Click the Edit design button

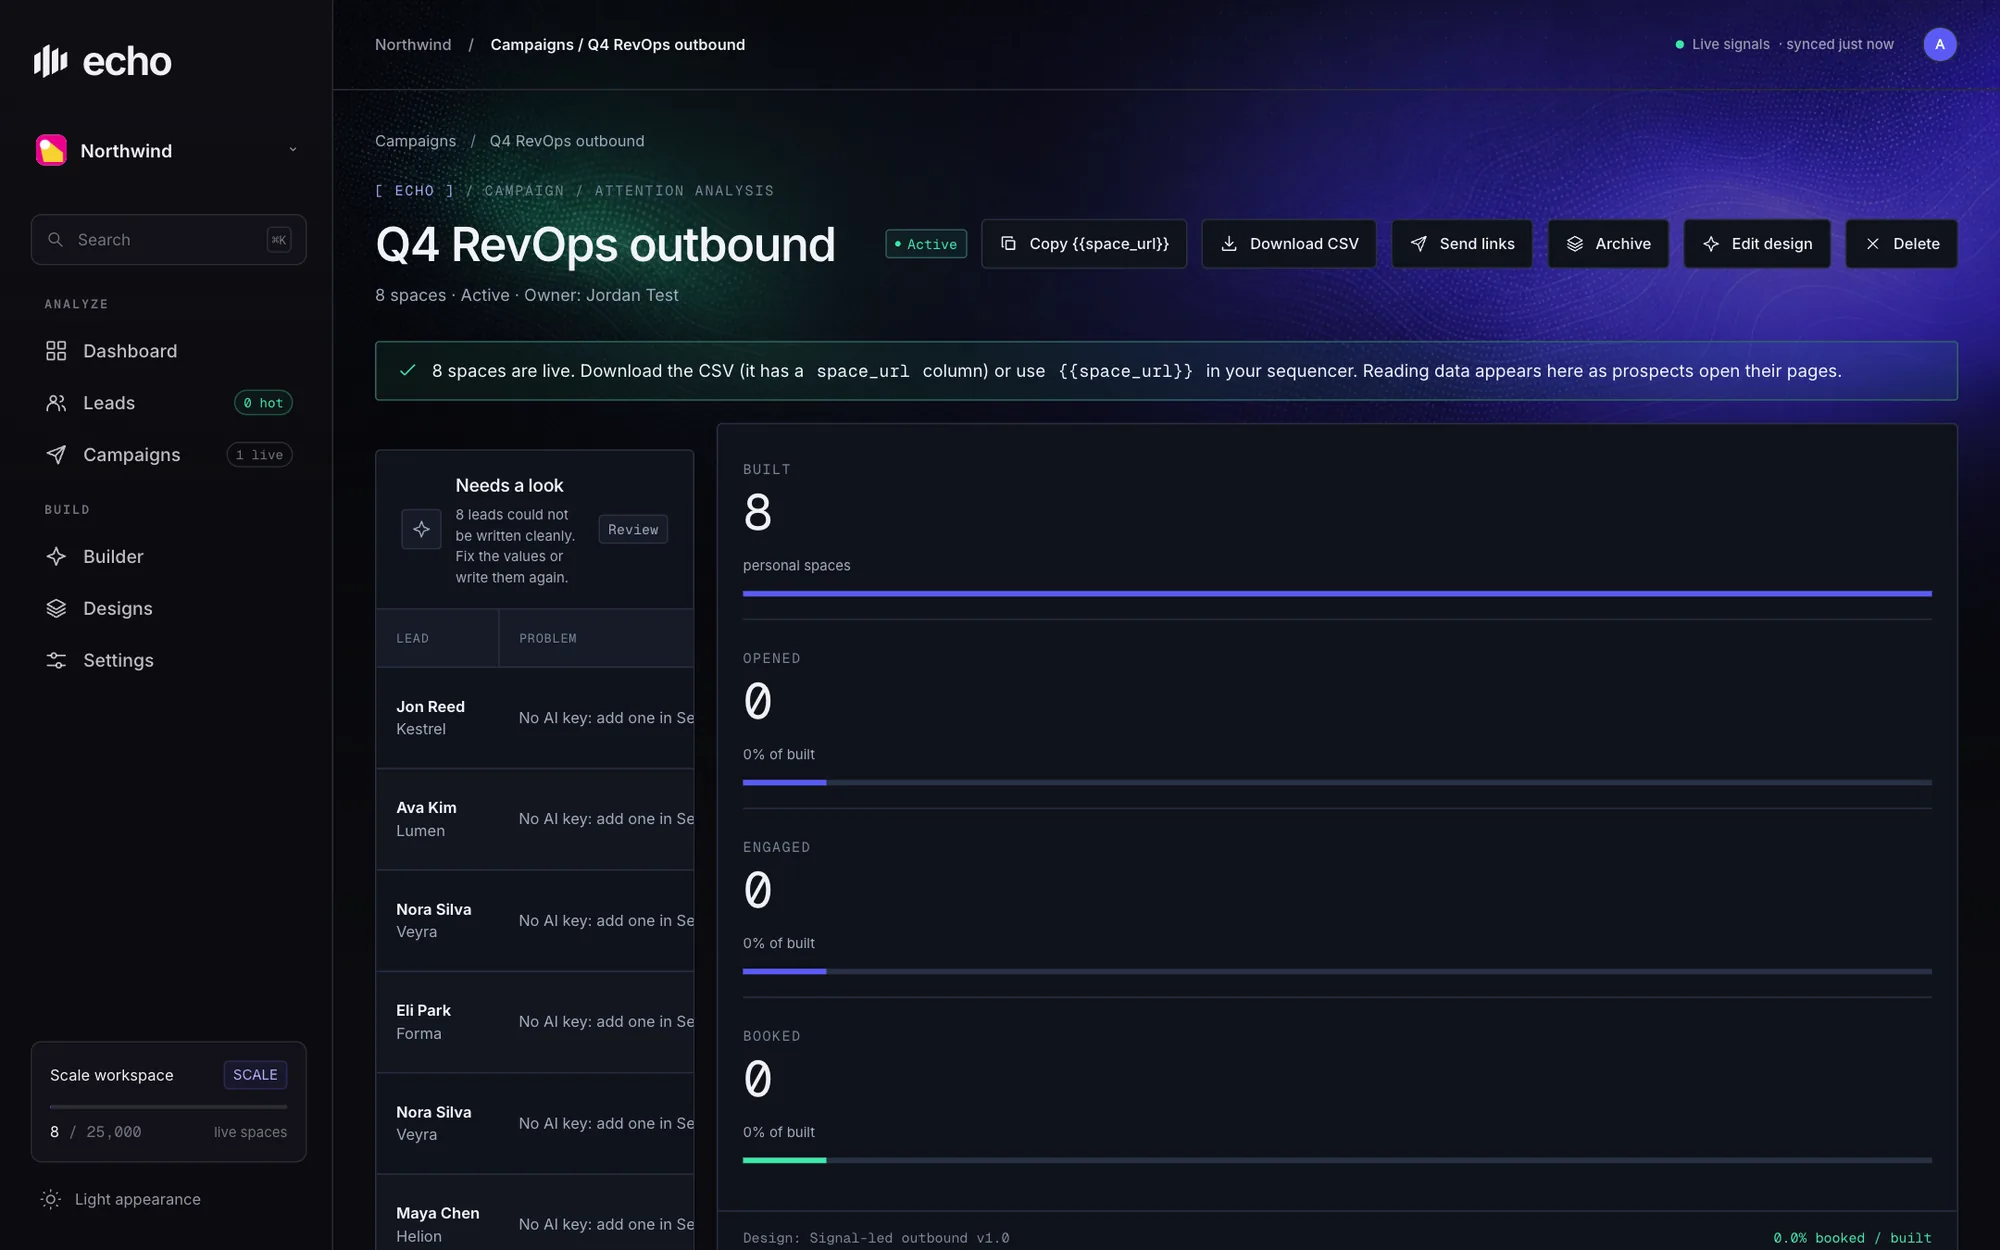tap(1757, 244)
